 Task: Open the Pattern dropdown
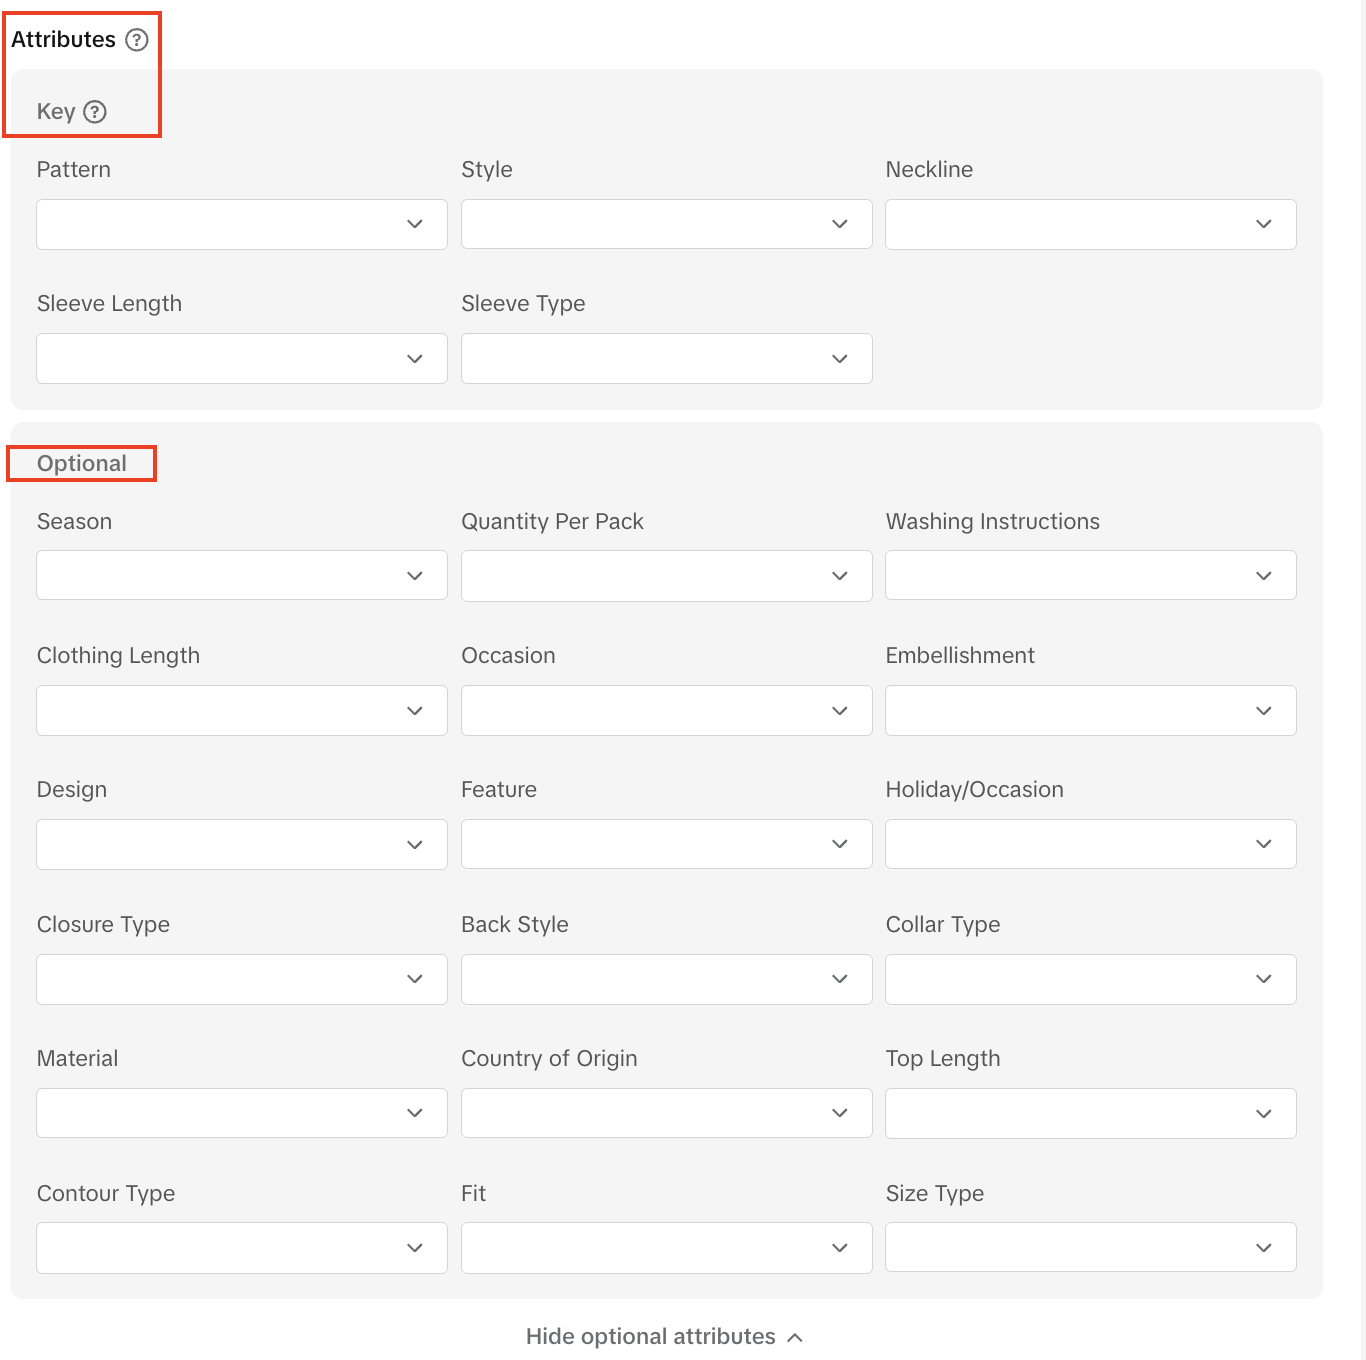[241, 224]
